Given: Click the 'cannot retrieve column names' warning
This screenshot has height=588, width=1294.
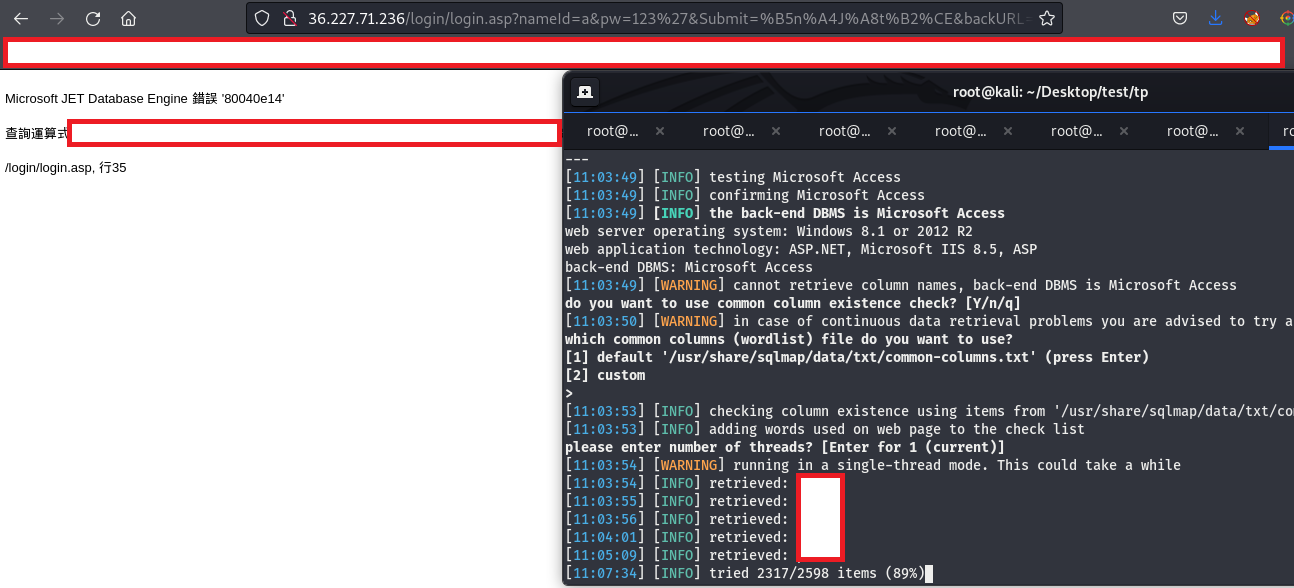Looking at the screenshot, I should point(901,285).
